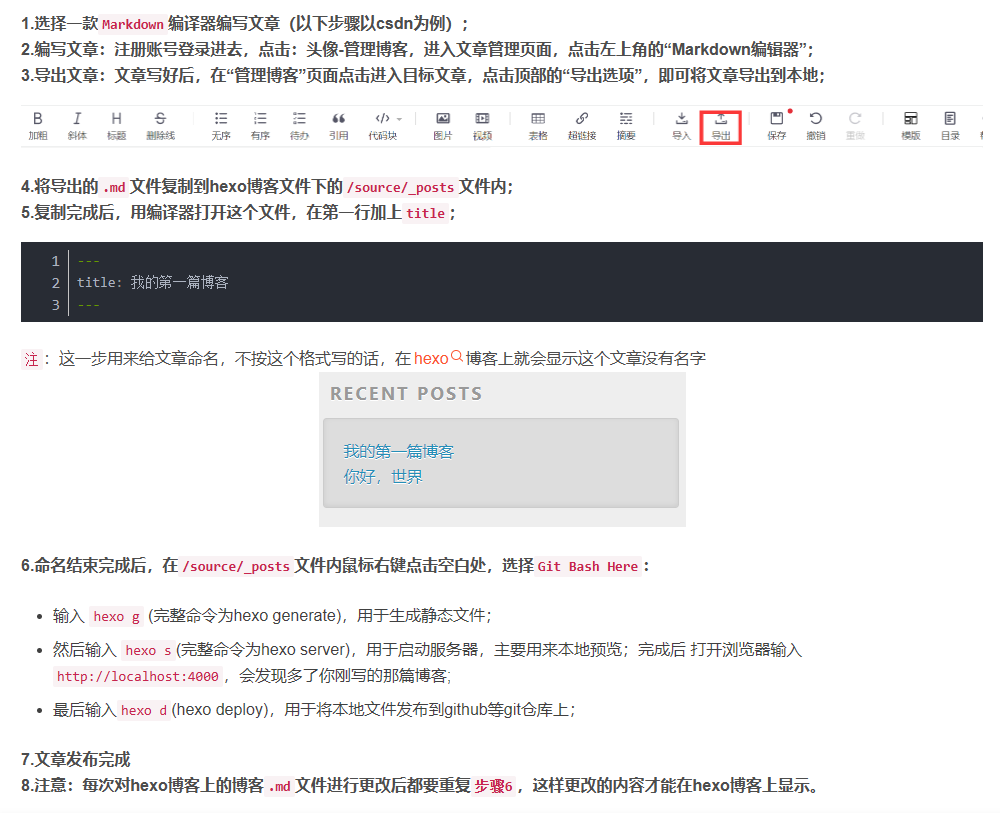Insert unordered list (无序) icon

221,126
